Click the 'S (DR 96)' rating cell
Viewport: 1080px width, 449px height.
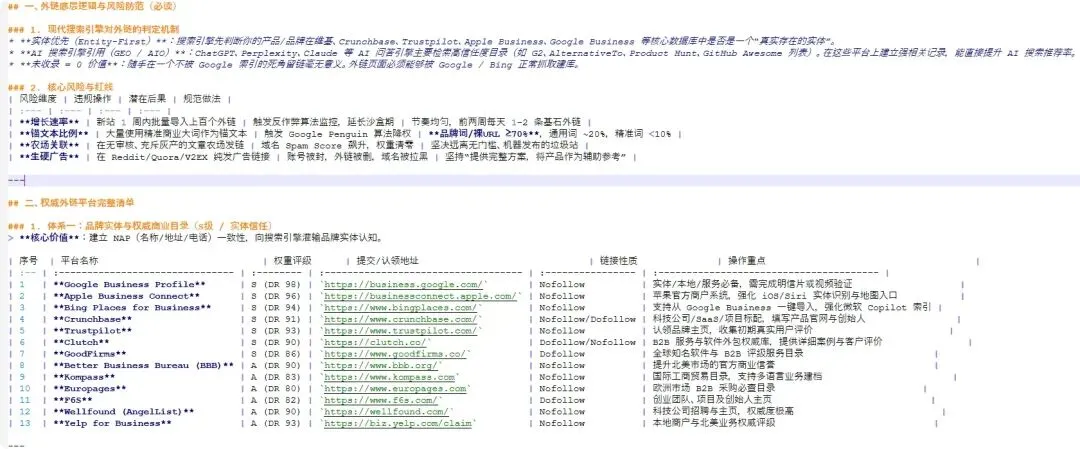point(276,296)
